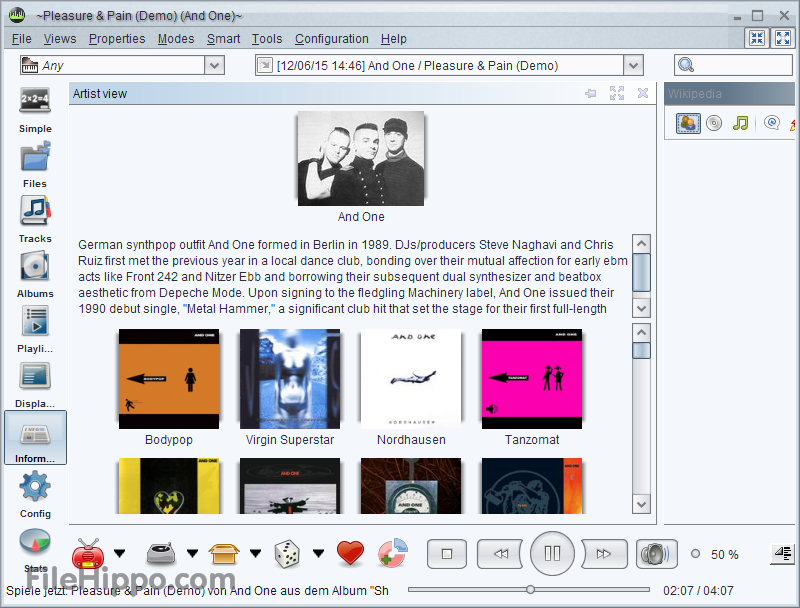800x608 pixels.
Task: Click the dice random icon
Action: click(287, 553)
